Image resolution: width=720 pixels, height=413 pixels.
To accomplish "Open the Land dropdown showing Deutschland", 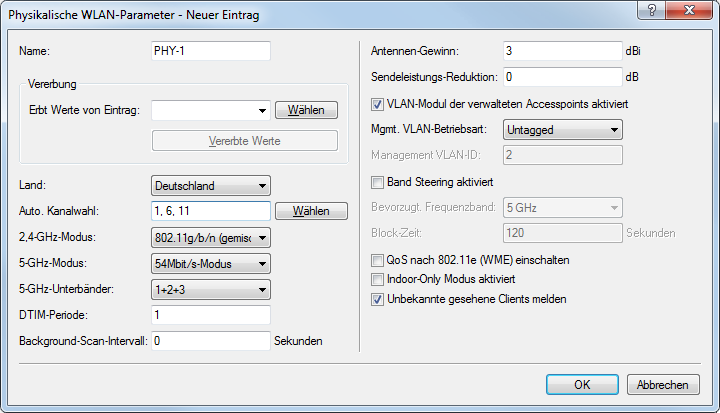I will click(x=211, y=185).
